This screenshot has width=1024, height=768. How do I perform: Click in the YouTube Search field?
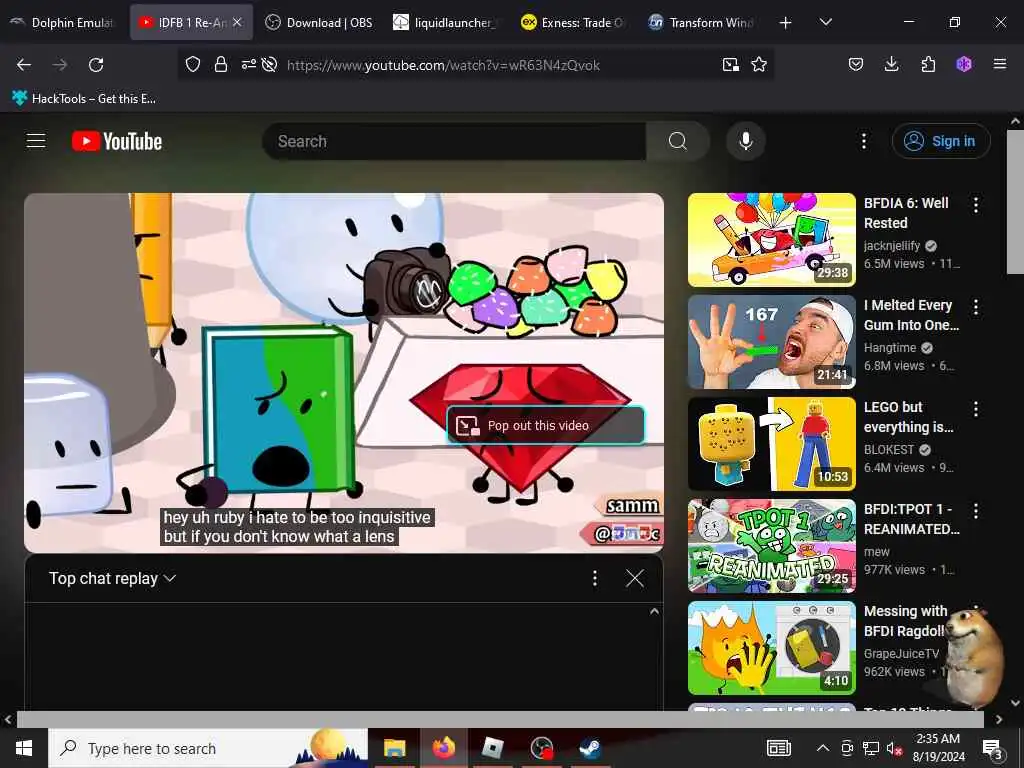click(x=454, y=141)
